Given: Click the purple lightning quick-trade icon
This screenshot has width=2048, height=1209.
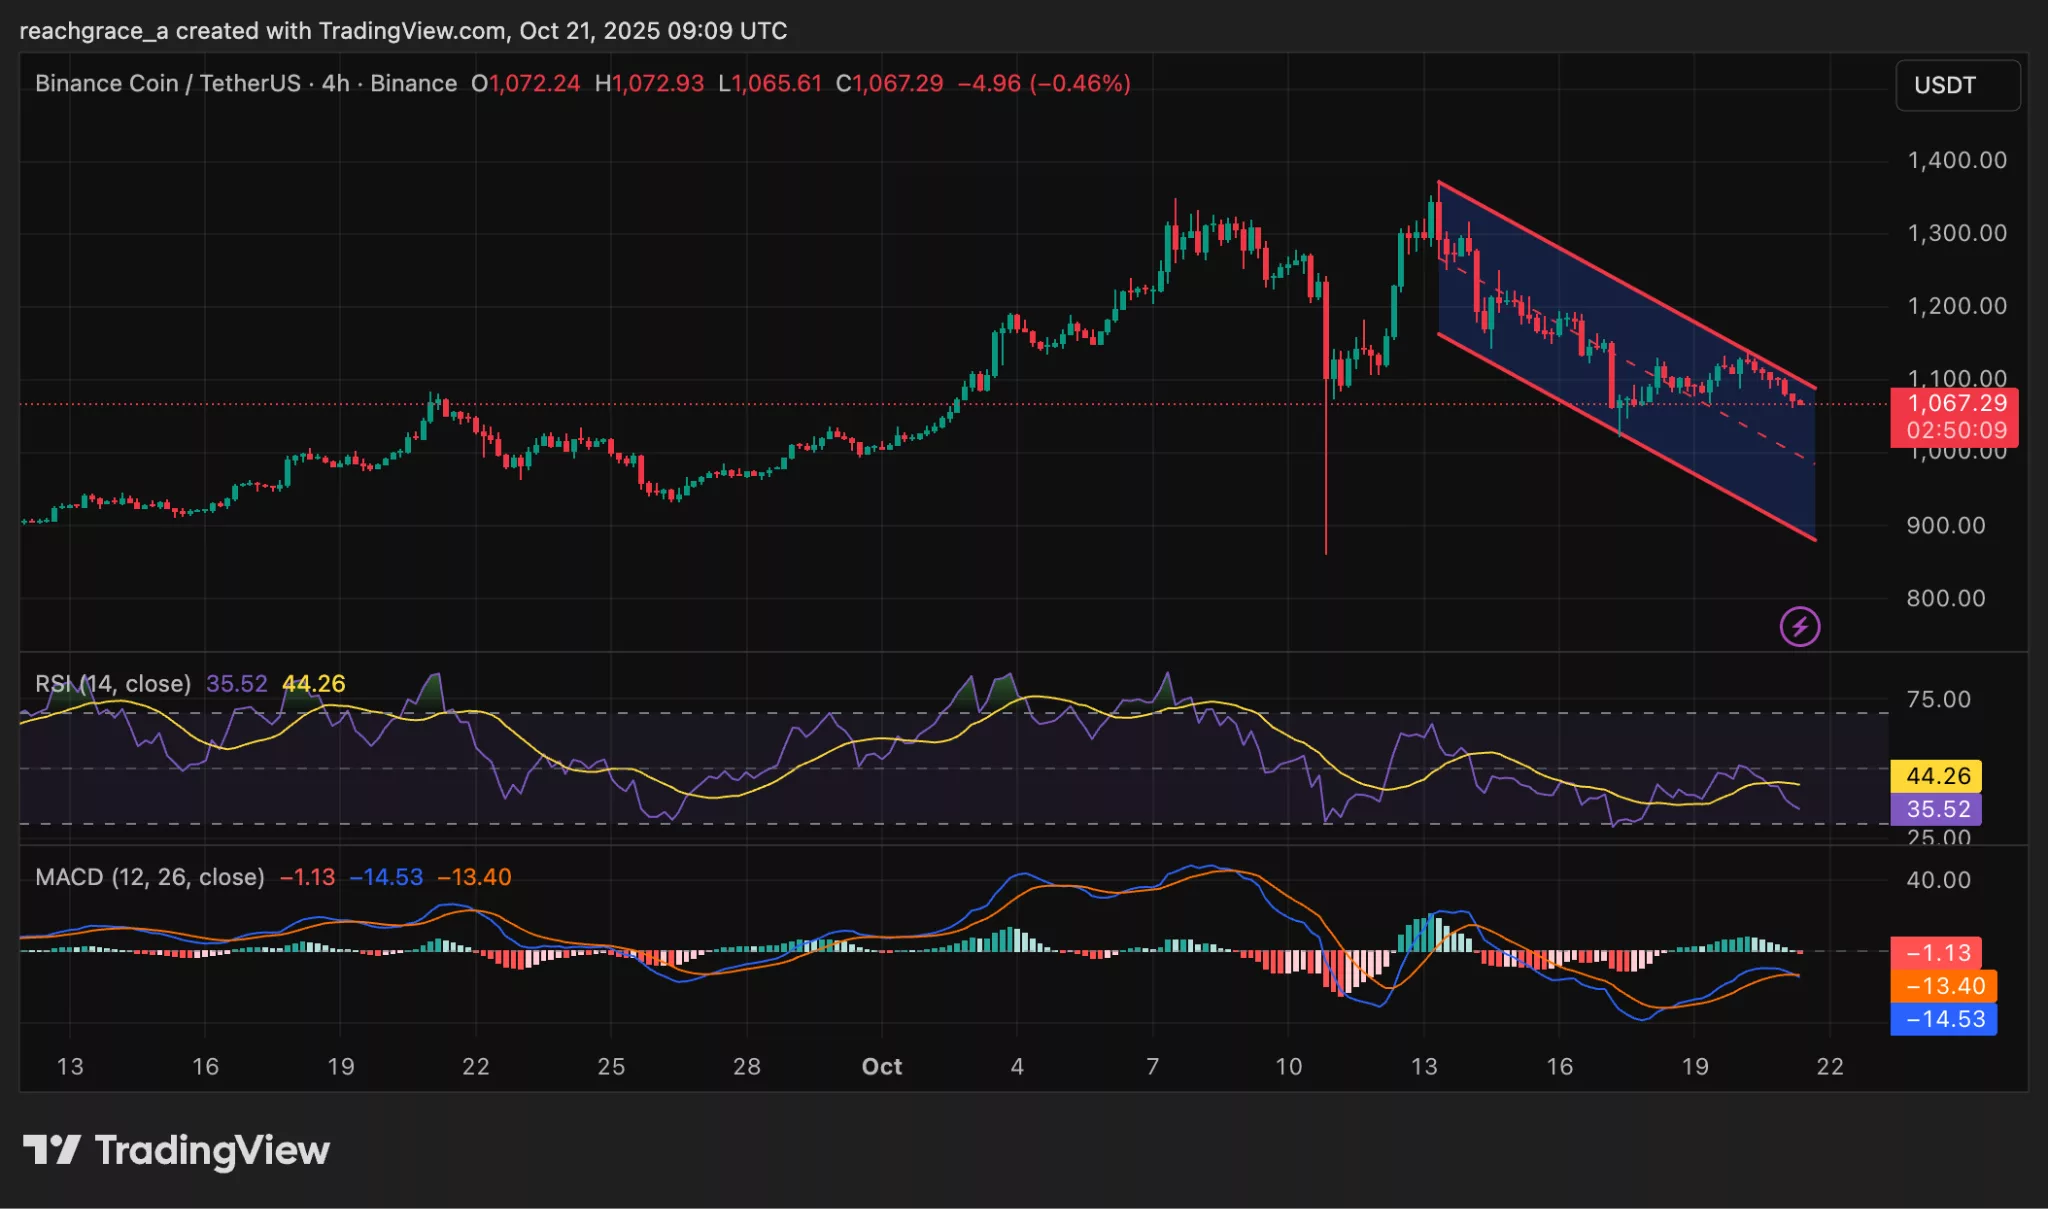Looking at the screenshot, I should click(x=1800, y=627).
